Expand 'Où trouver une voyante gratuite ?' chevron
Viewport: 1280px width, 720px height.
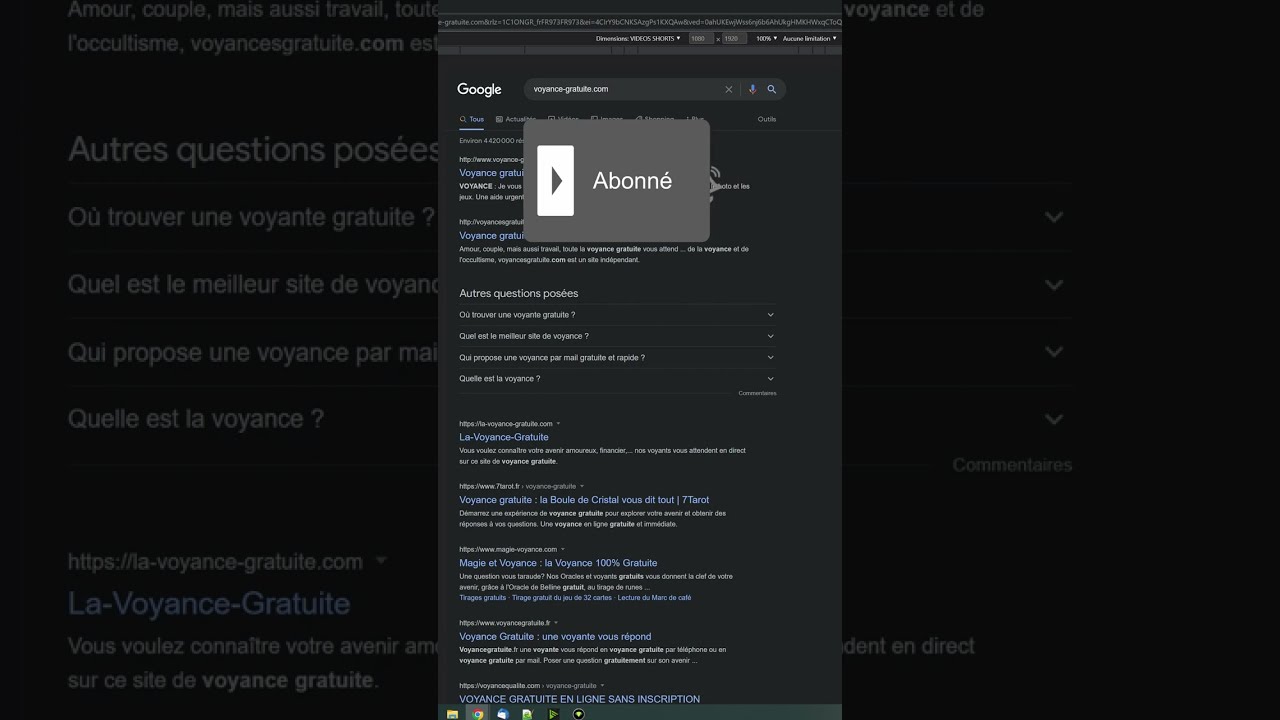pyautogui.click(x=770, y=315)
